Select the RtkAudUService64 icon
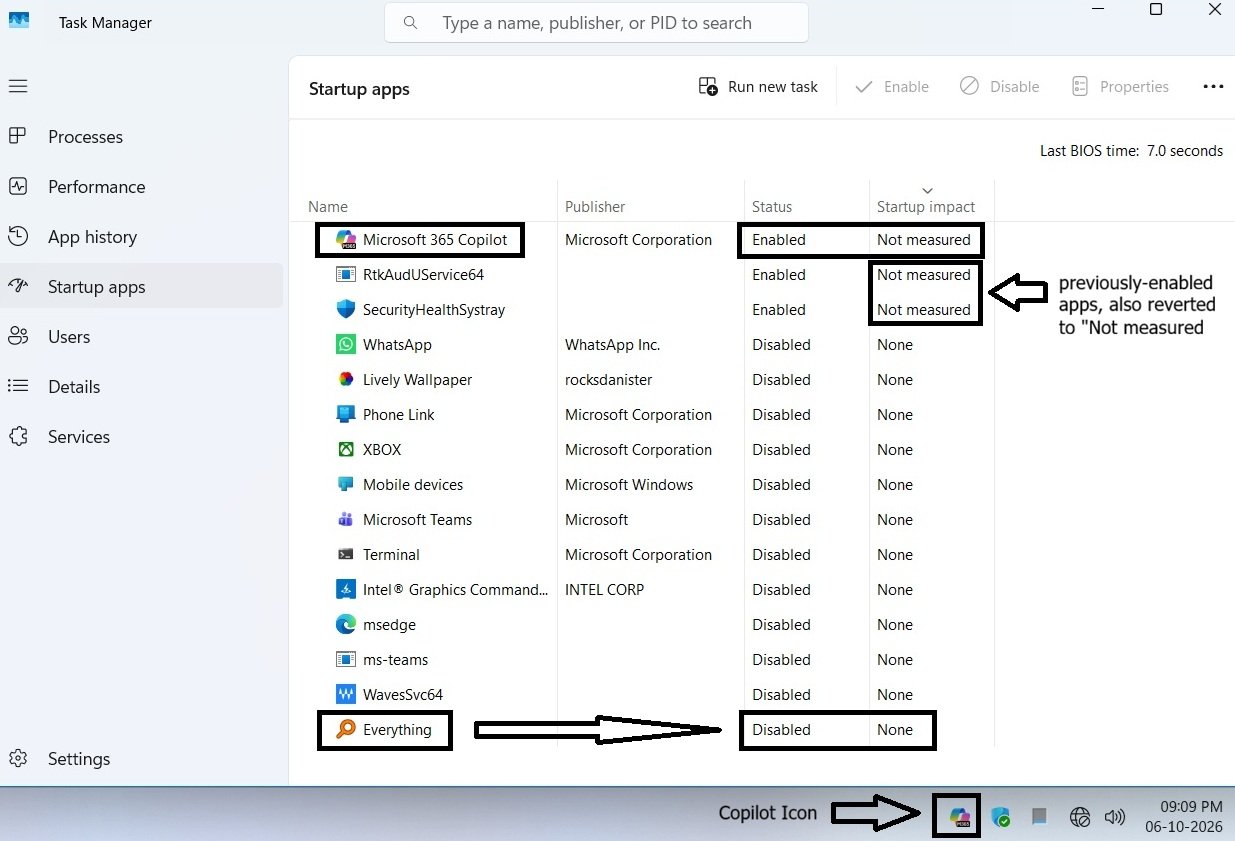The image size is (1235, 841). (346, 275)
